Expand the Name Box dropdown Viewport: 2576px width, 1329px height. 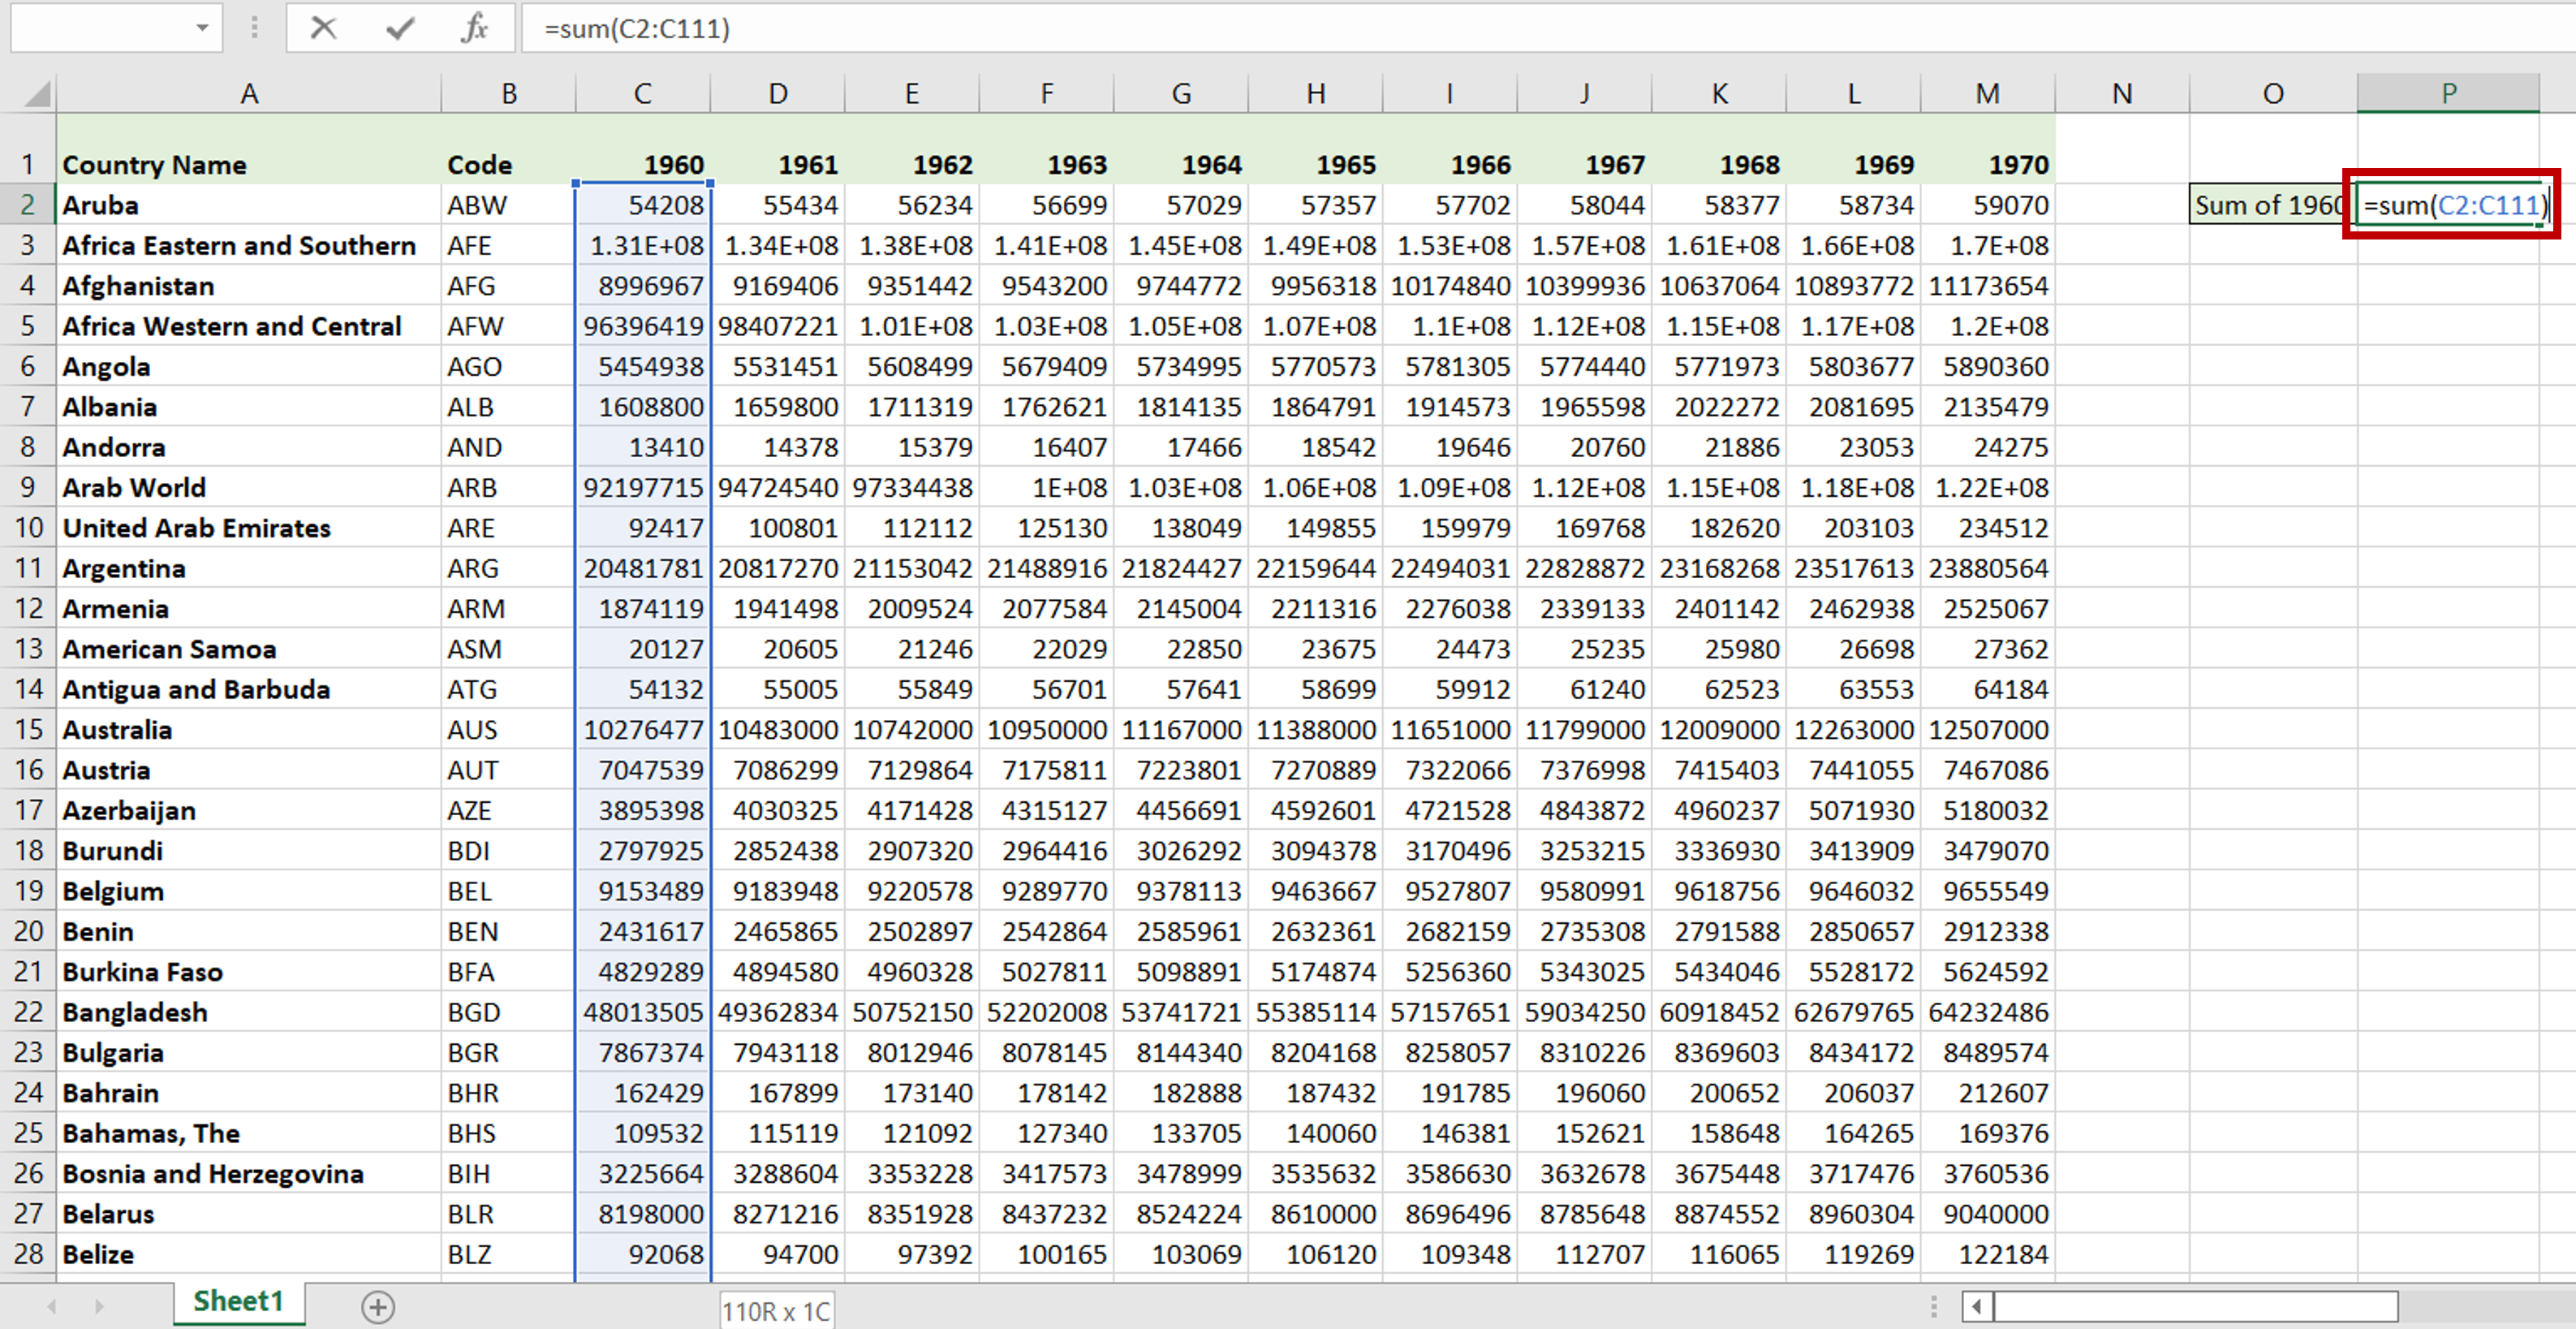(202, 28)
